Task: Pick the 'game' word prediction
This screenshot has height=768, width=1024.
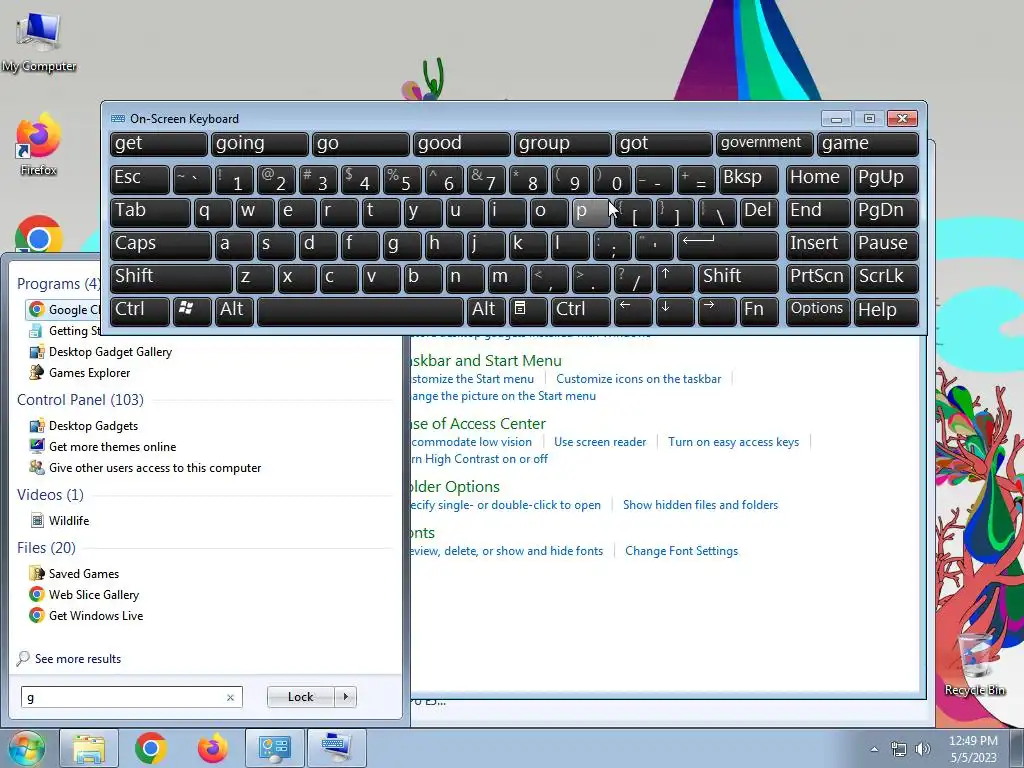Action: pyautogui.click(x=868, y=144)
